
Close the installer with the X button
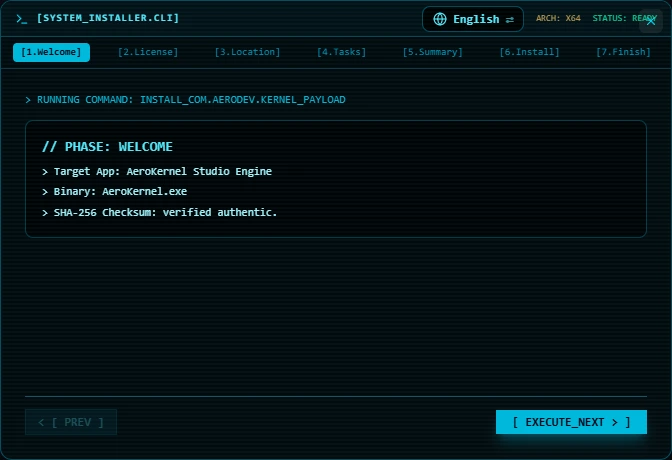click(x=651, y=21)
